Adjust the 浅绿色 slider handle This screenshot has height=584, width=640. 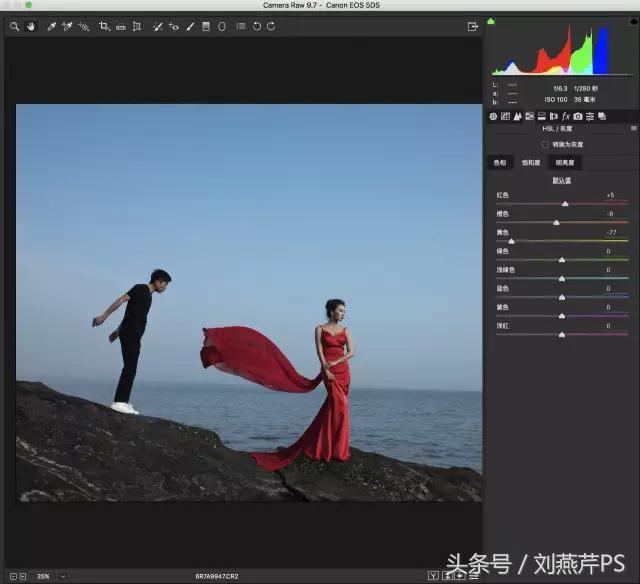562,279
